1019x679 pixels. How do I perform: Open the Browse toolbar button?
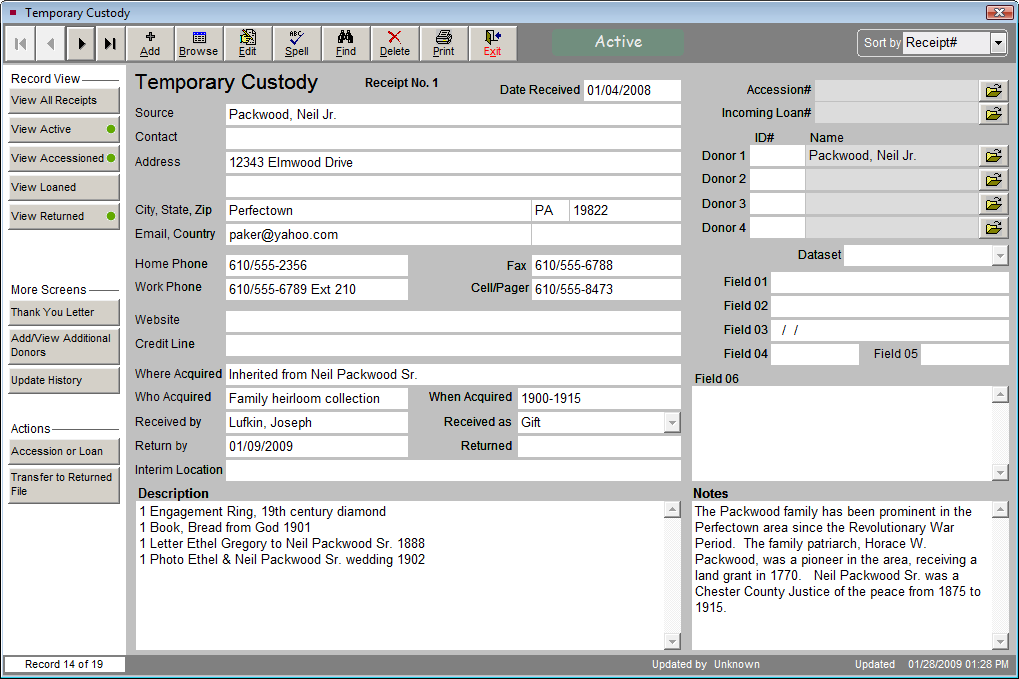(198, 43)
